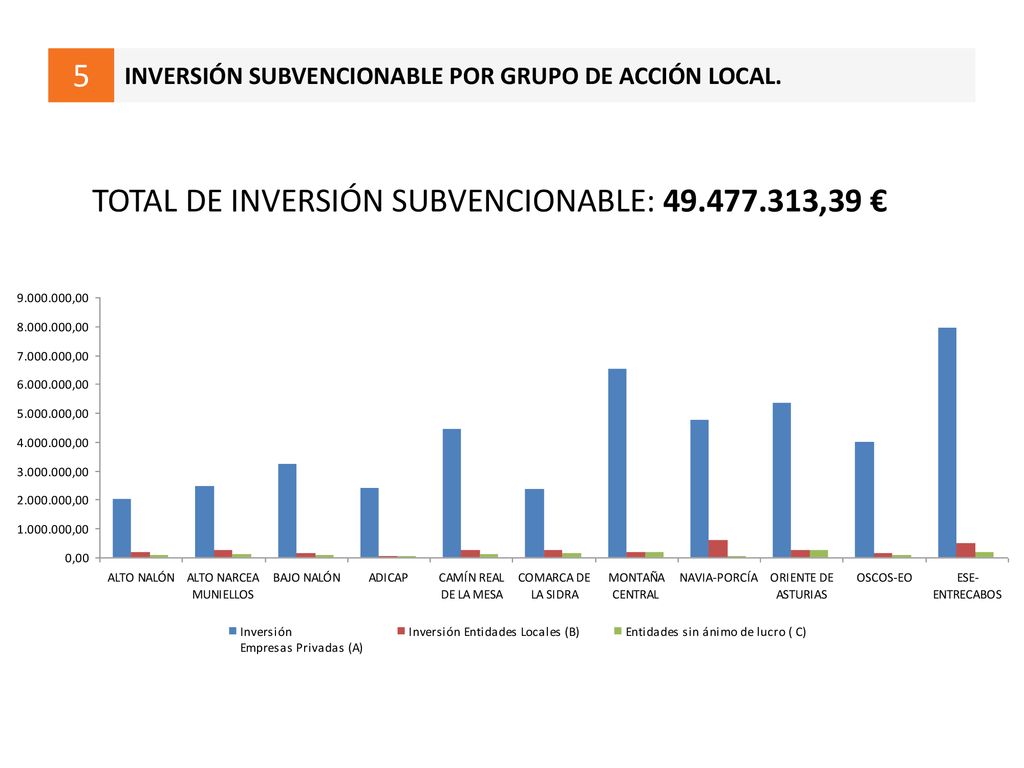Click the 9.000.000,00 y-axis value
1024x768 pixels.
(53, 298)
